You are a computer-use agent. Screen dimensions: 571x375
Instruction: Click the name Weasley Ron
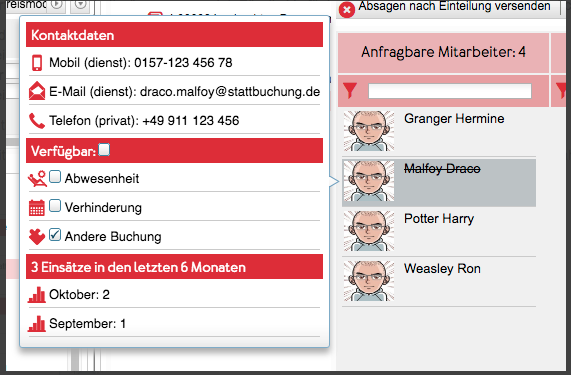pyautogui.click(x=442, y=269)
